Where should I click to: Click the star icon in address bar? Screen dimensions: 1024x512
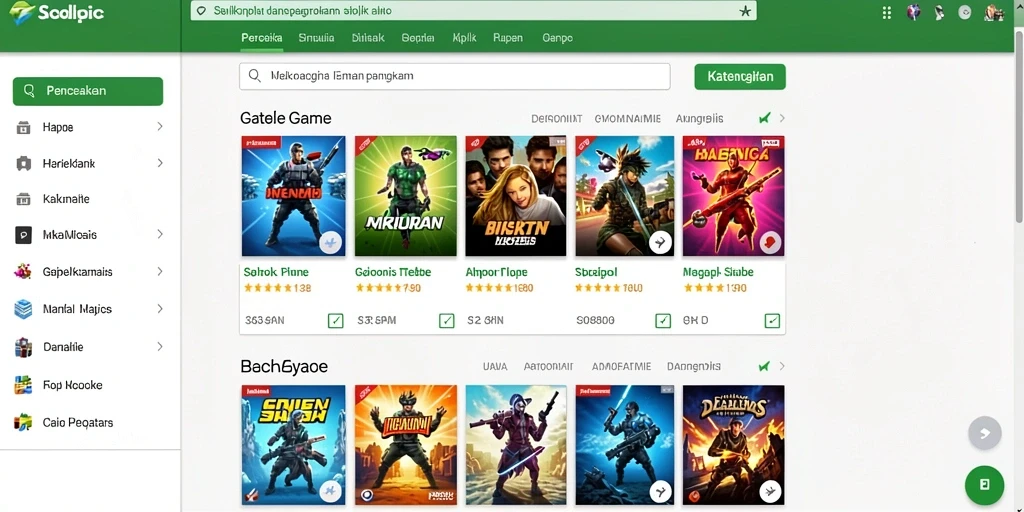[x=744, y=11]
